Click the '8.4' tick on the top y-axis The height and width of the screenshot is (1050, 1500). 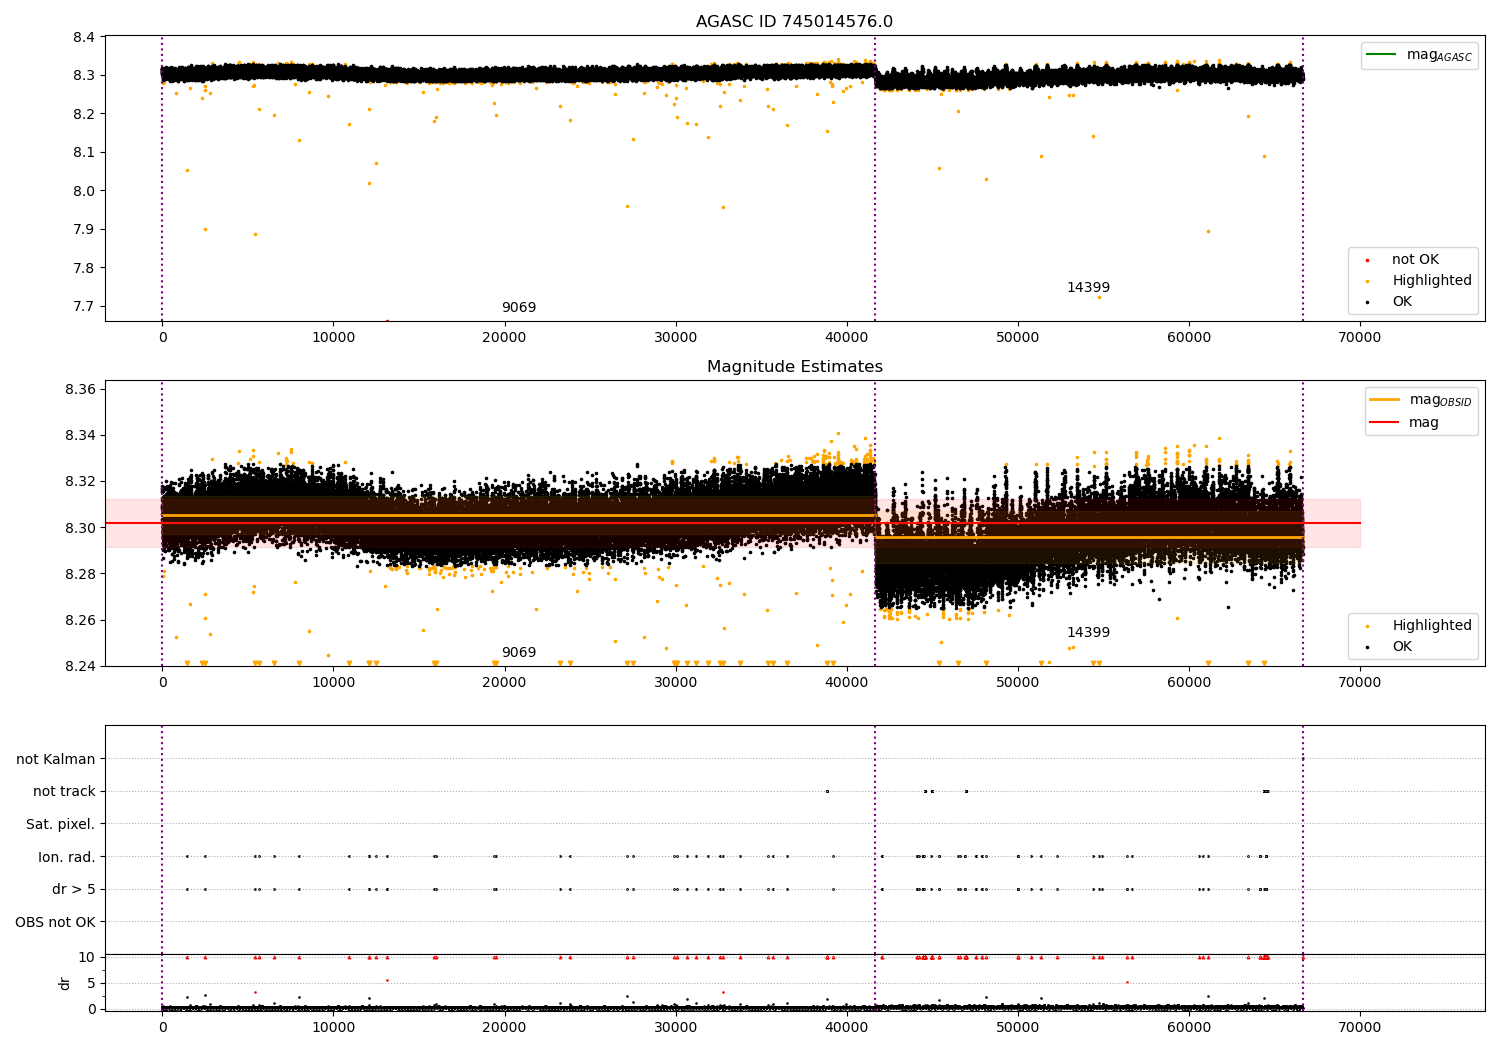[84, 37]
